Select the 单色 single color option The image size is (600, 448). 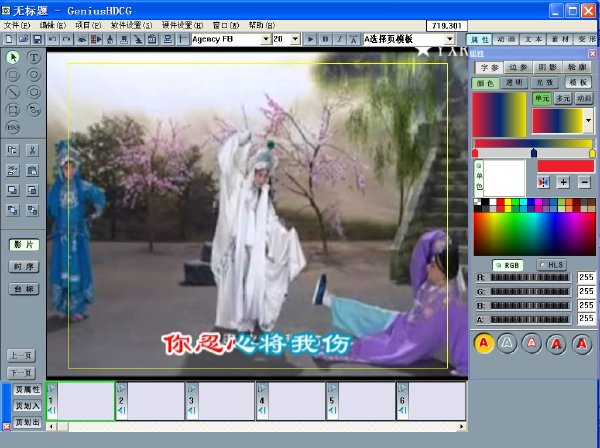tap(479, 178)
